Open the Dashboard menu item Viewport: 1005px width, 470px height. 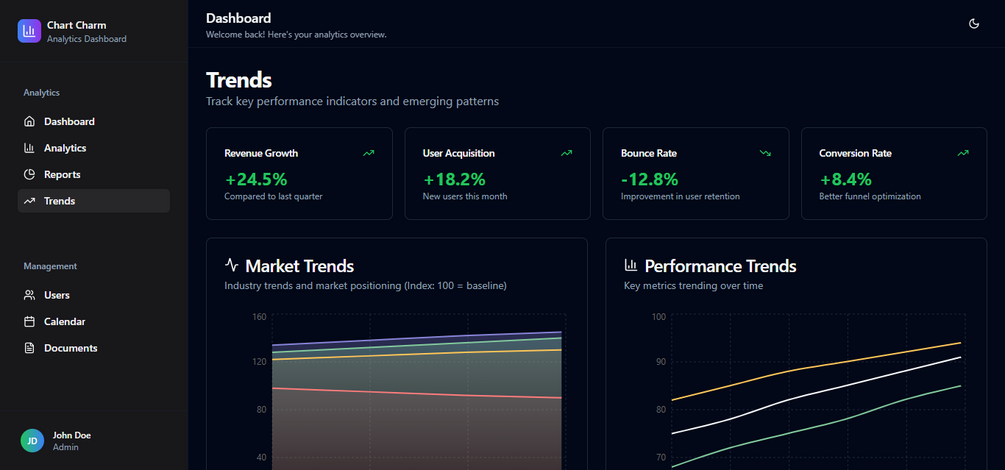click(x=94, y=121)
